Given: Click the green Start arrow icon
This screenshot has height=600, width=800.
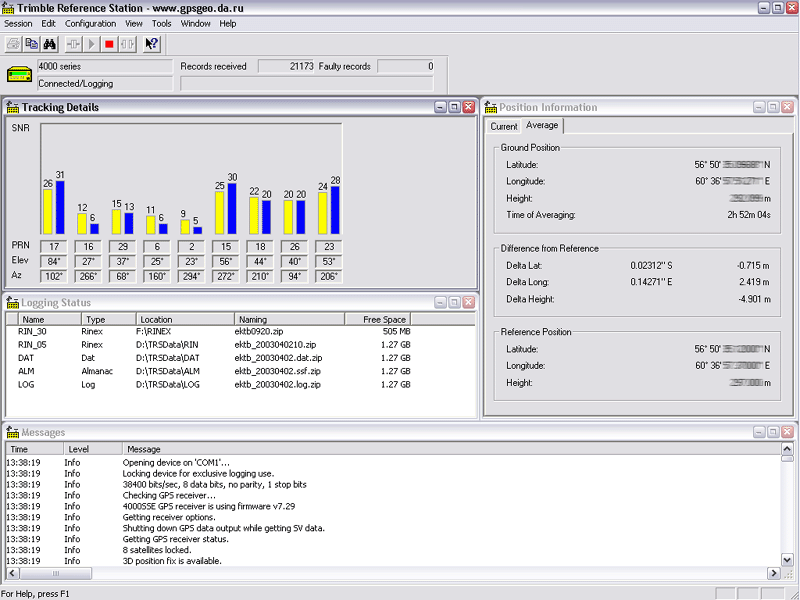Looking at the screenshot, I should point(92,44).
